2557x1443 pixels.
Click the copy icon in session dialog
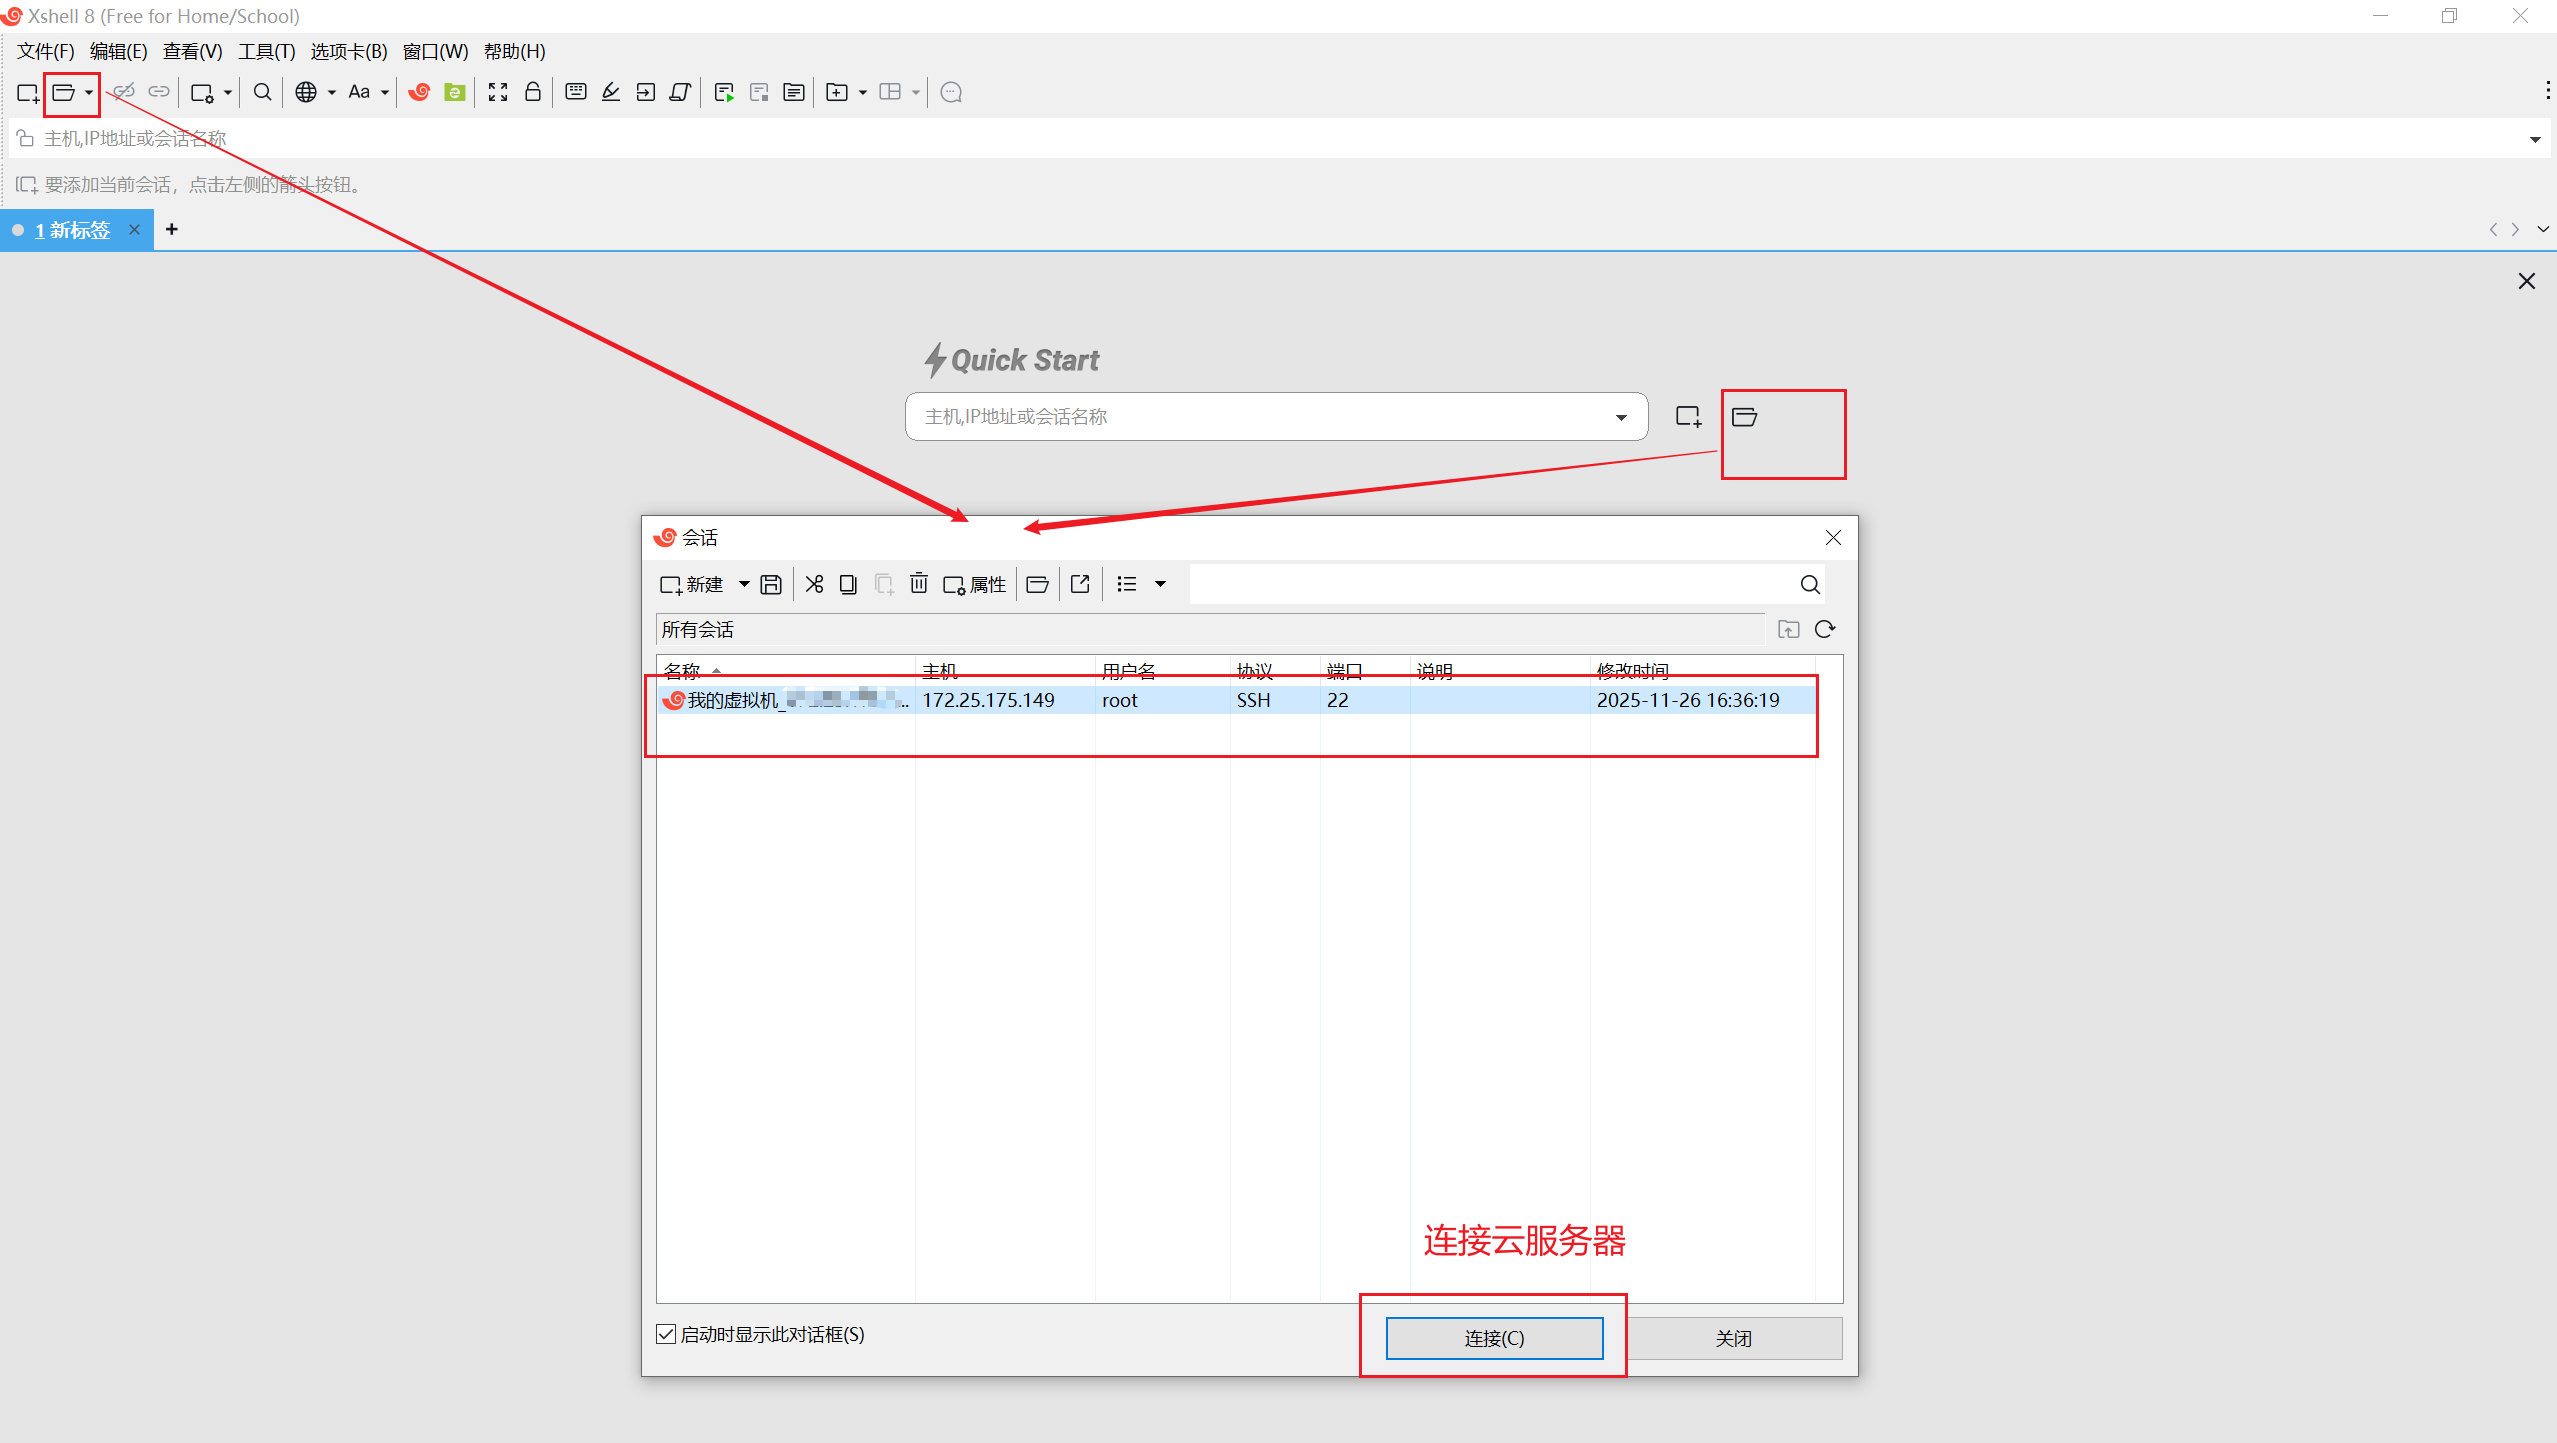[x=848, y=584]
